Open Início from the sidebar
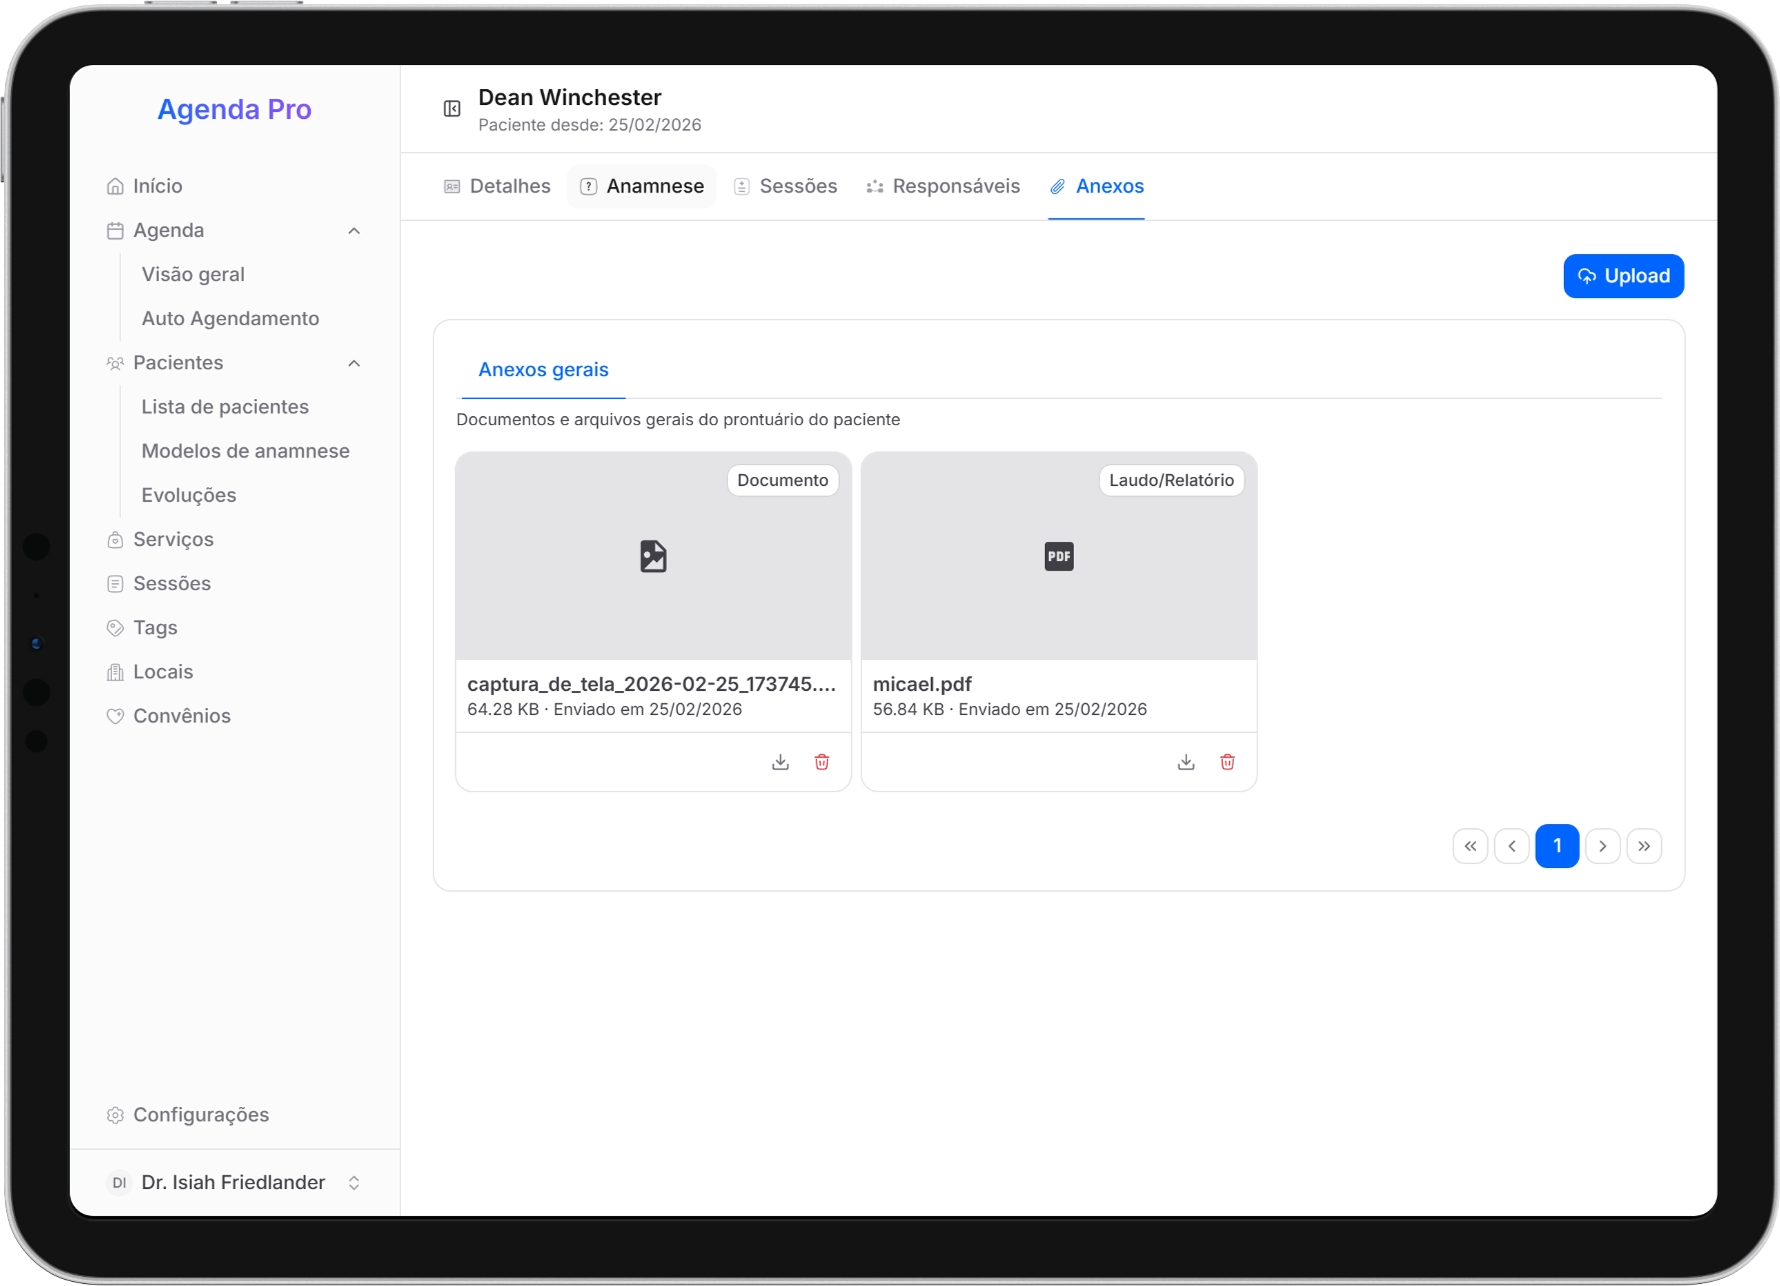Viewport: 1780px width, 1286px height. click(x=157, y=186)
